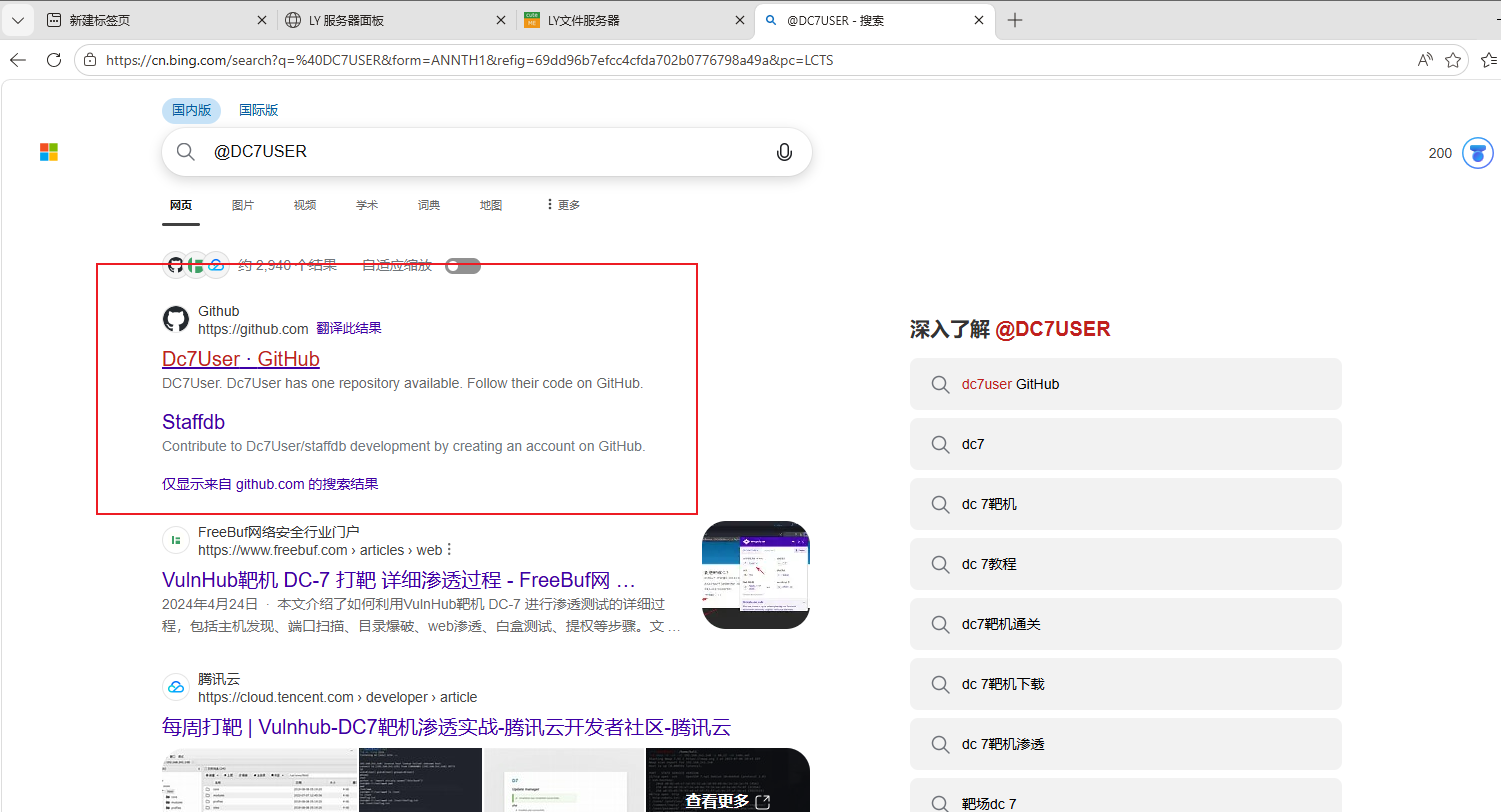
Task: Search the related query dc7靶机通关
Action: click(x=1126, y=624)
